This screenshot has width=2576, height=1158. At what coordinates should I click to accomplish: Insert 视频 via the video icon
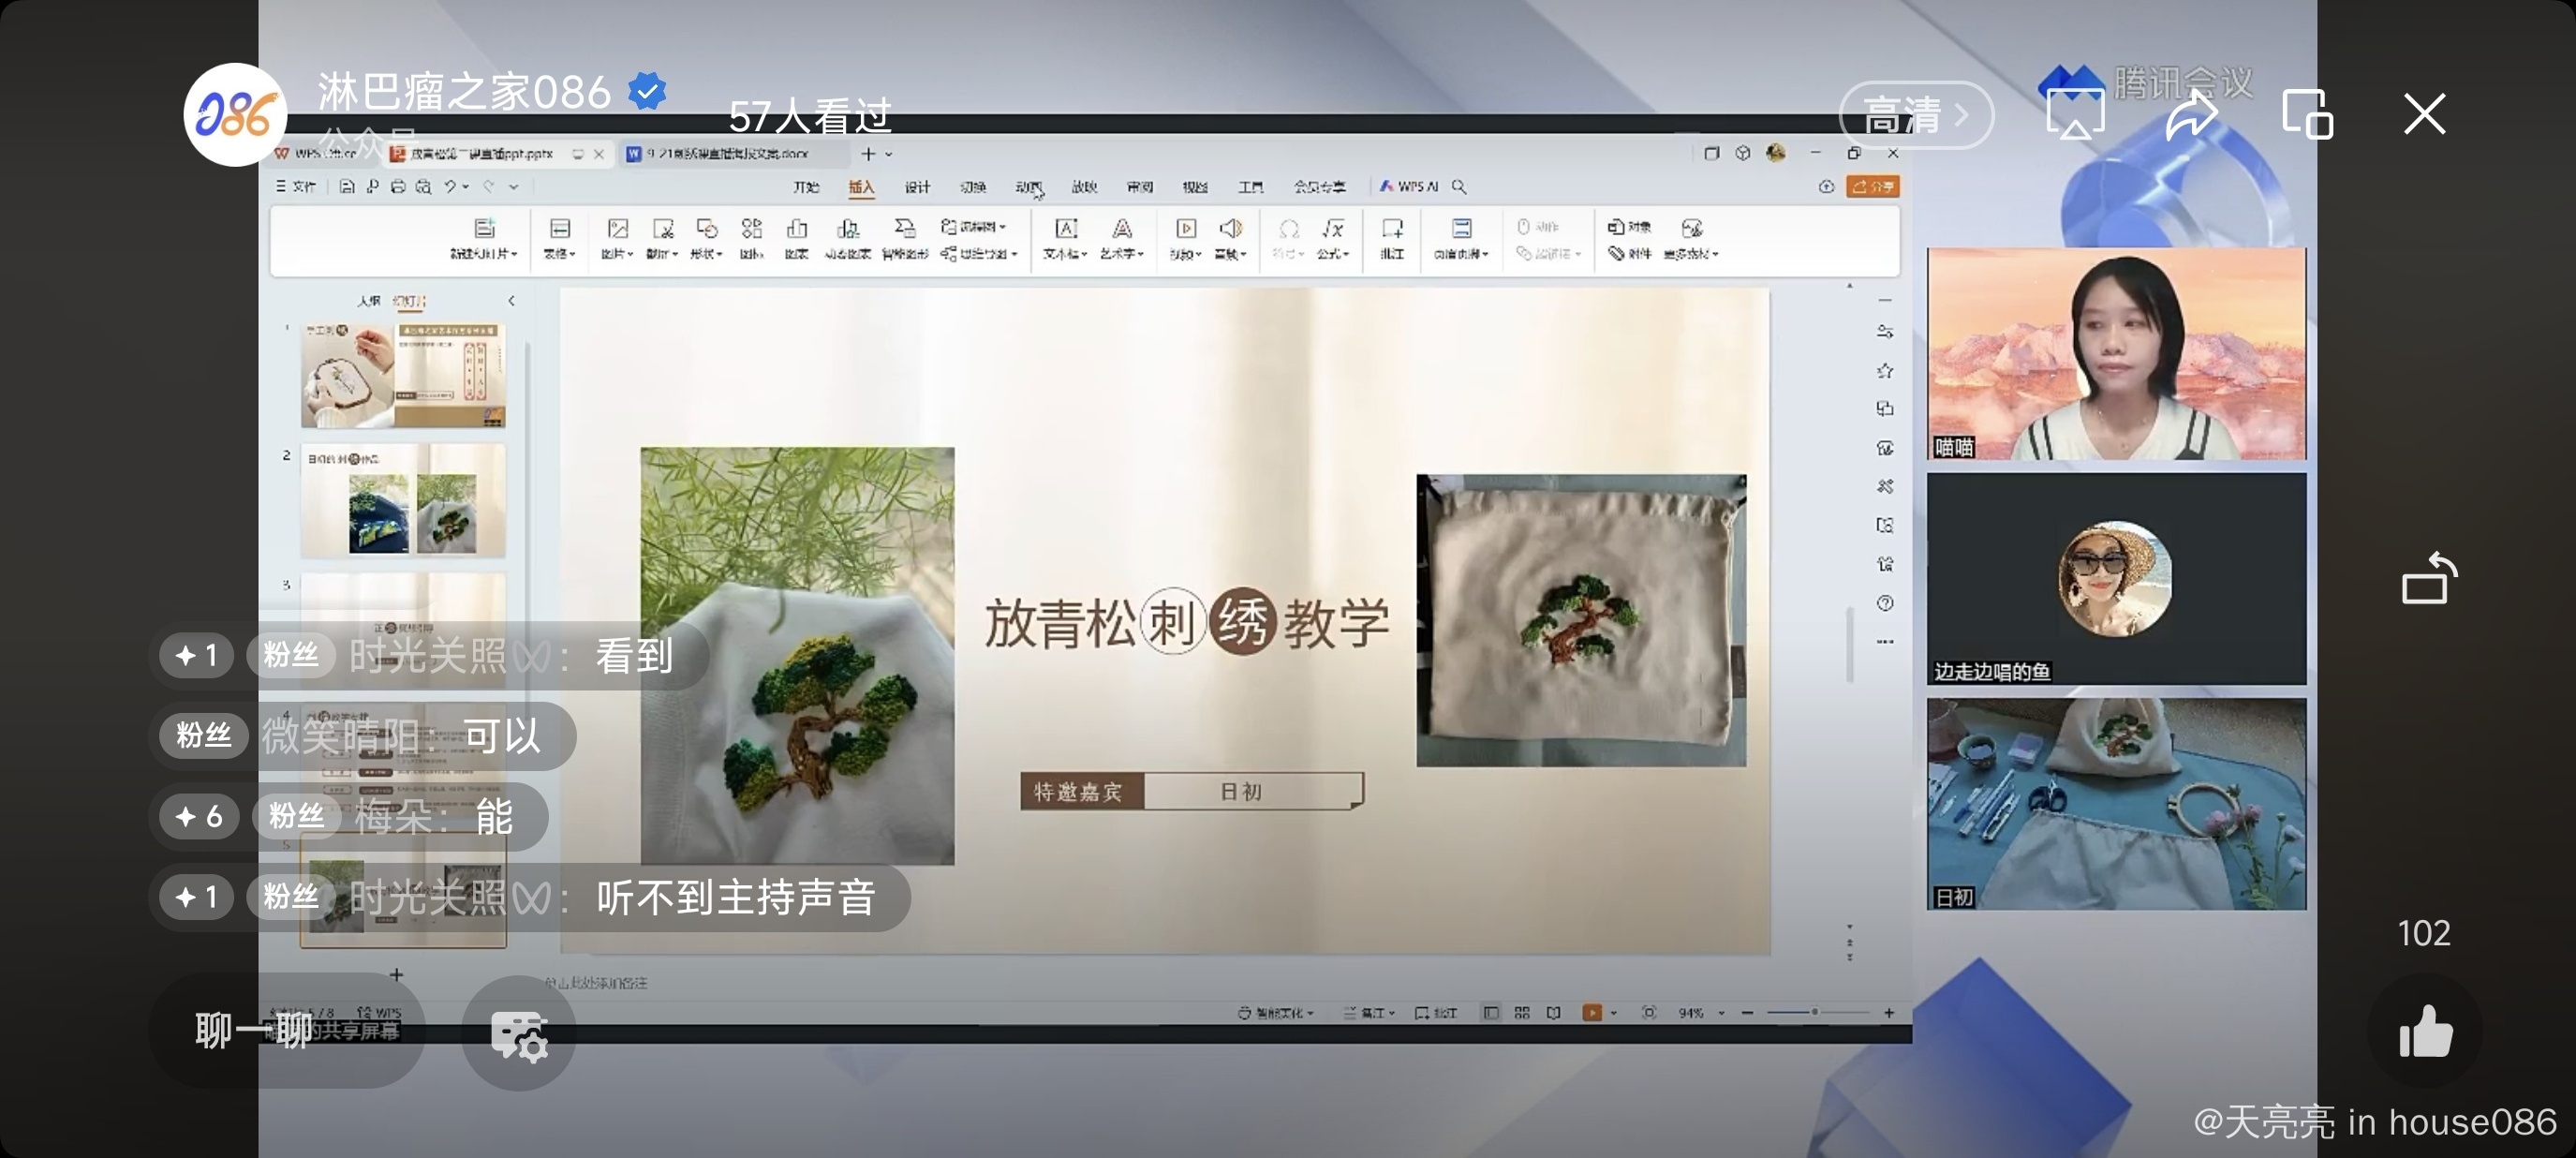pyautogui.click(x=1186, y=239)
